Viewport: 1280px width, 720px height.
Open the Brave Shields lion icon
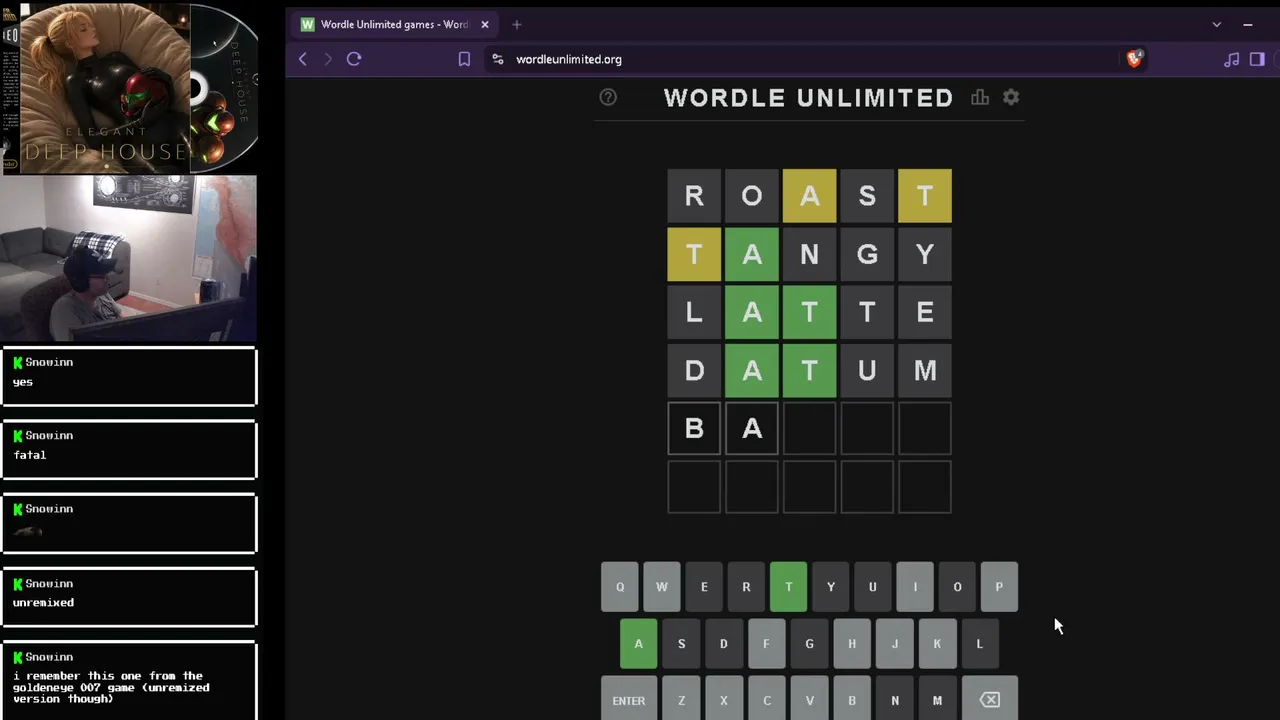pos(1134,59)
